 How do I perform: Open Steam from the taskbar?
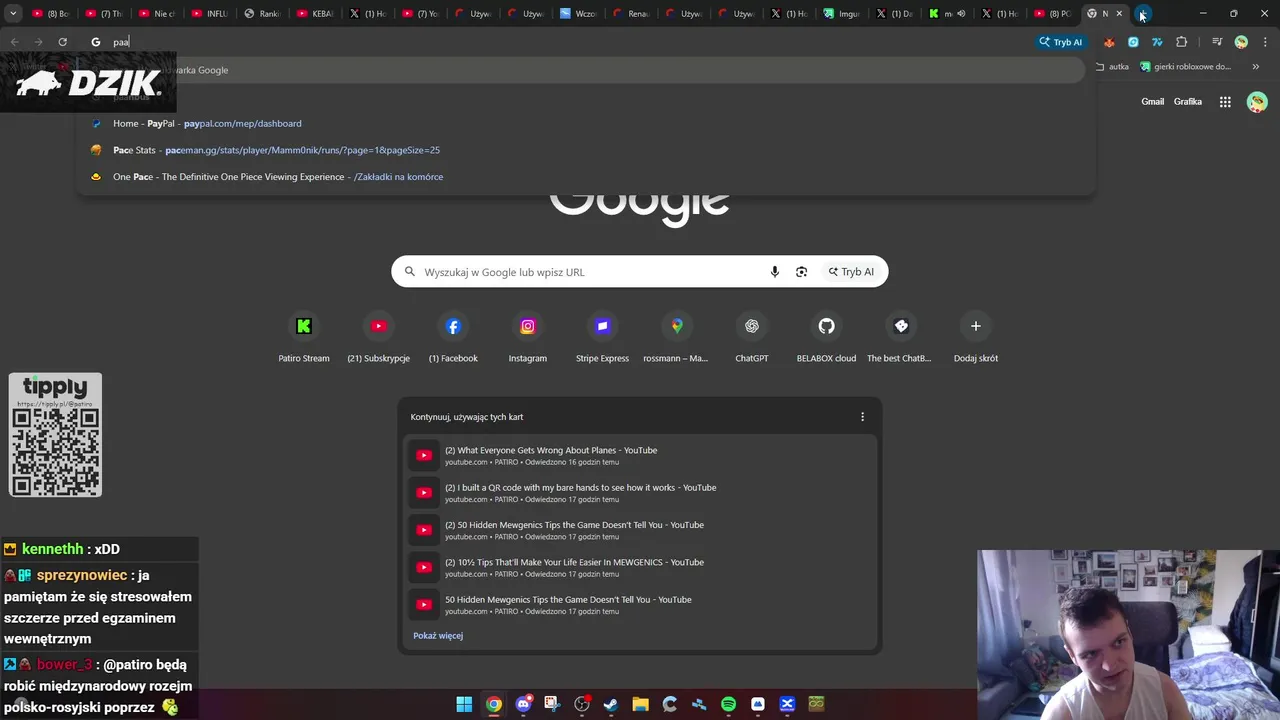611,704
